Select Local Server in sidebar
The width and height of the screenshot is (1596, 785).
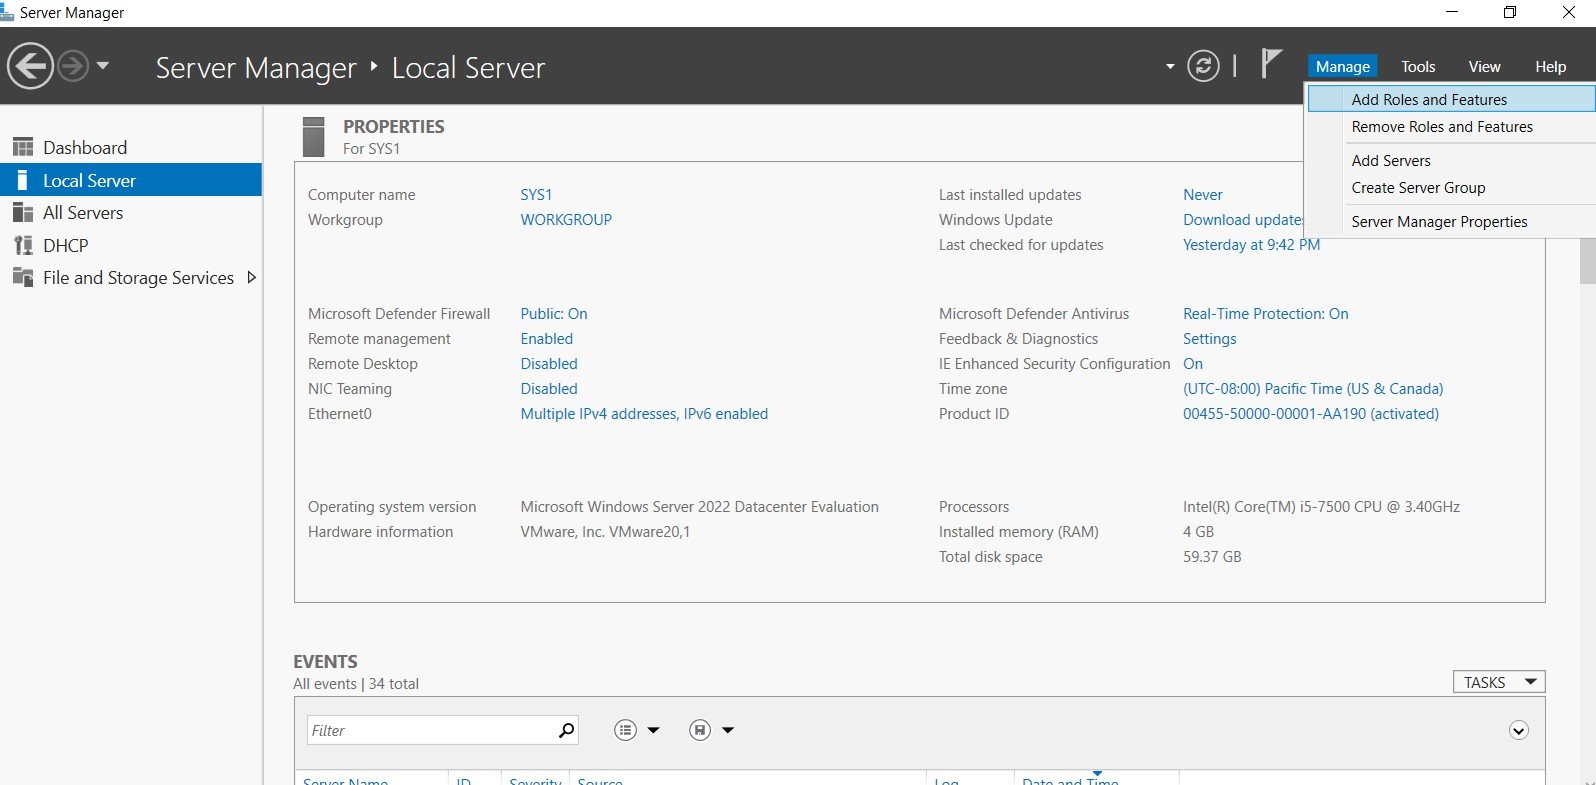[131, 180]
